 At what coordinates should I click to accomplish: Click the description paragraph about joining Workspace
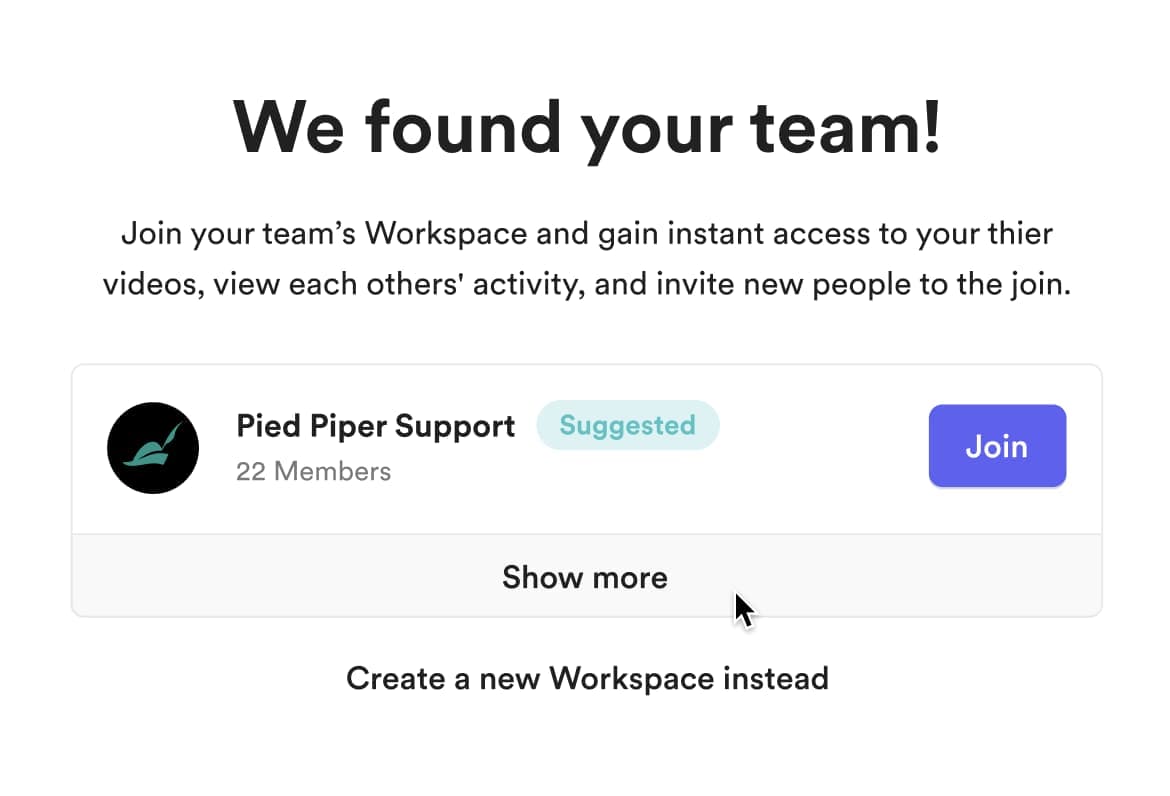[x=586, y=259]
